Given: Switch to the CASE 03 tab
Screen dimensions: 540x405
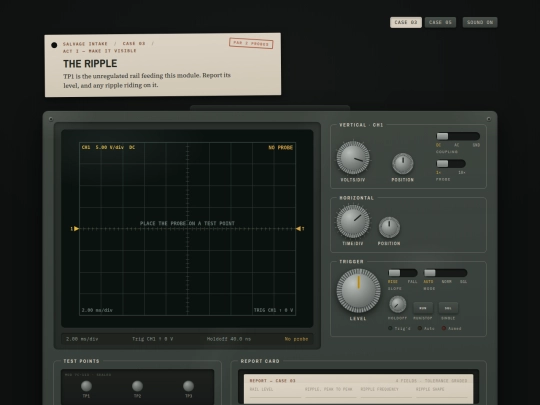Looking at the screenshot, I should pyautogui.click(x=406, y=22).
